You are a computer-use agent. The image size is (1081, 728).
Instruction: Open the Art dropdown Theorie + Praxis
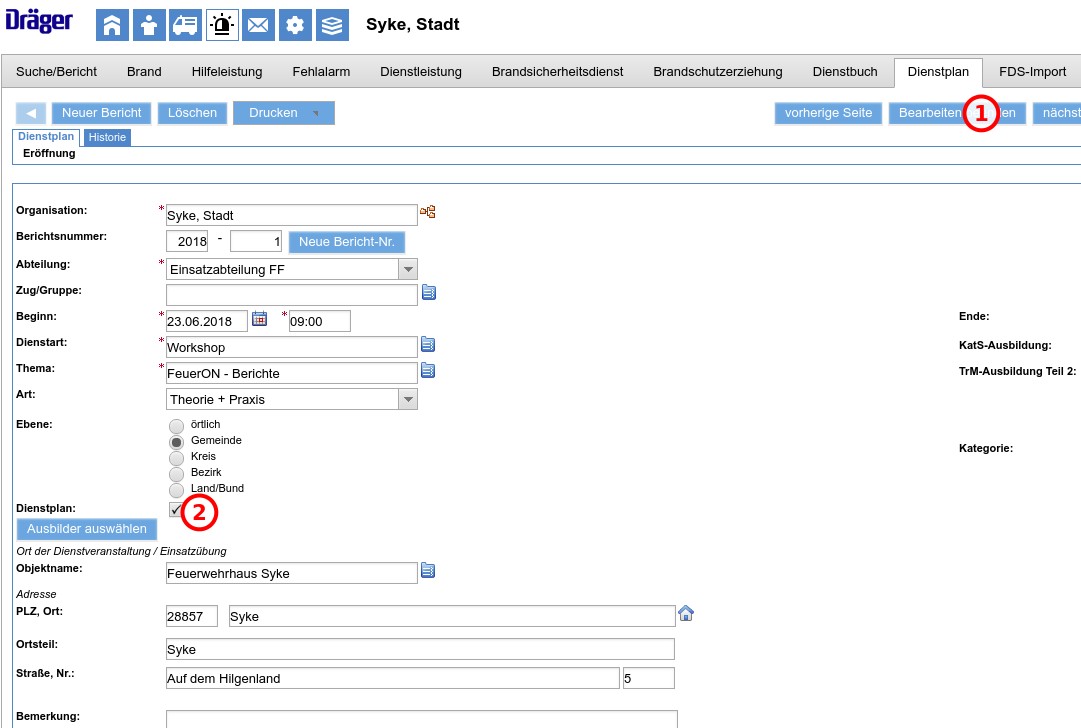pos(407,399)
